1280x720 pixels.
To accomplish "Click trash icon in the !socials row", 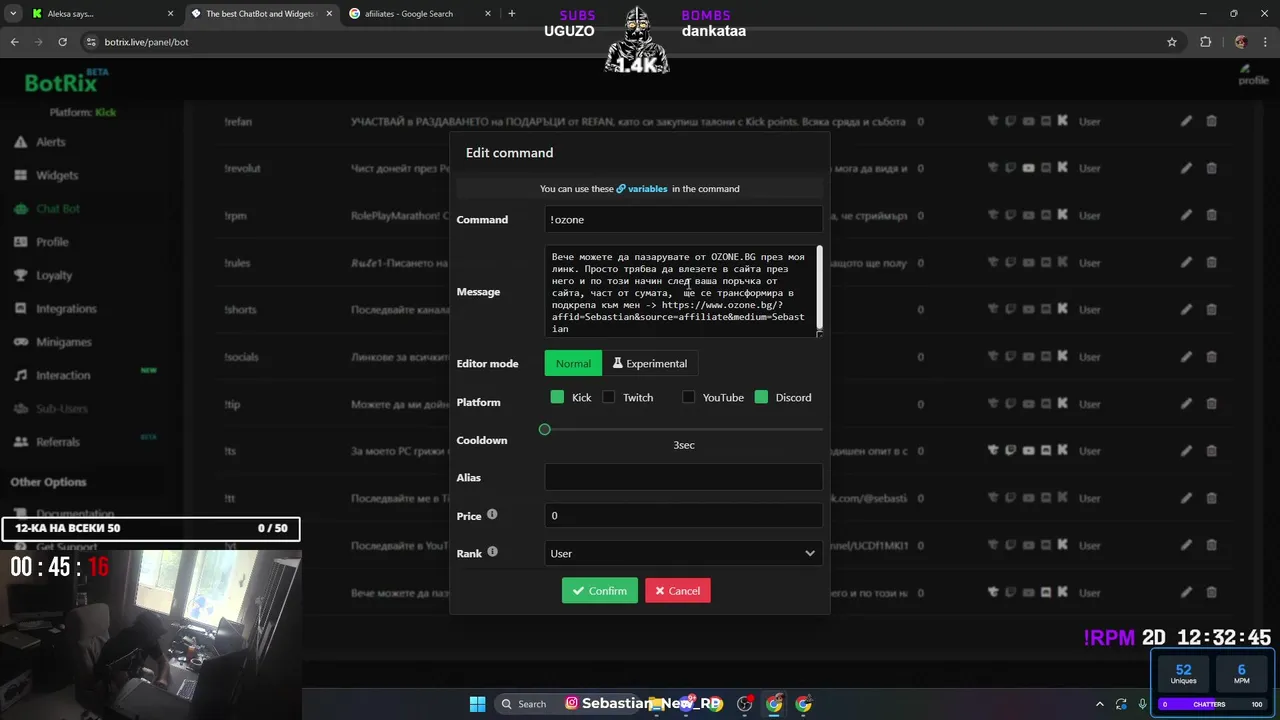I will click(1211, 357).
